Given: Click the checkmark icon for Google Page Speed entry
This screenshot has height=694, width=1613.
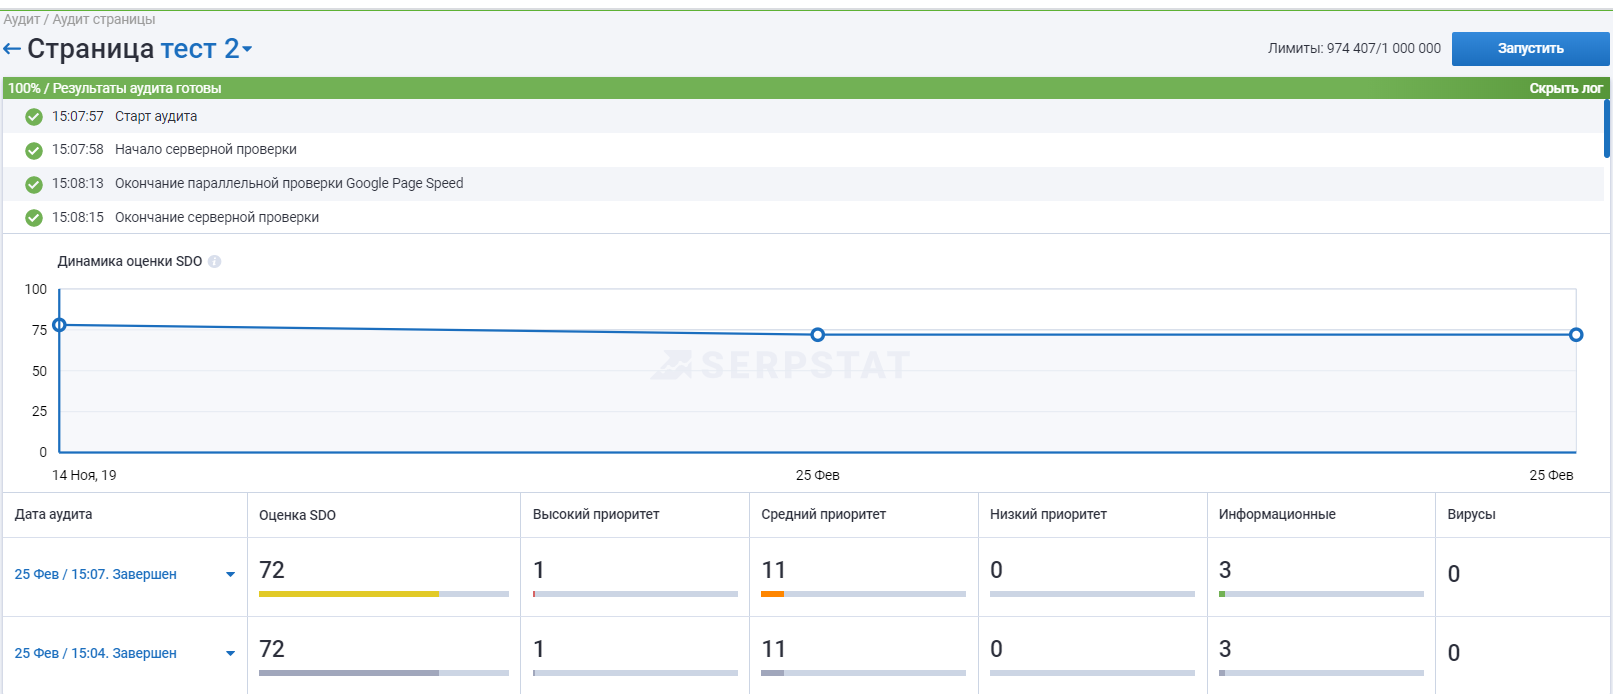Looking at the screenshot, I should point(34,184).
